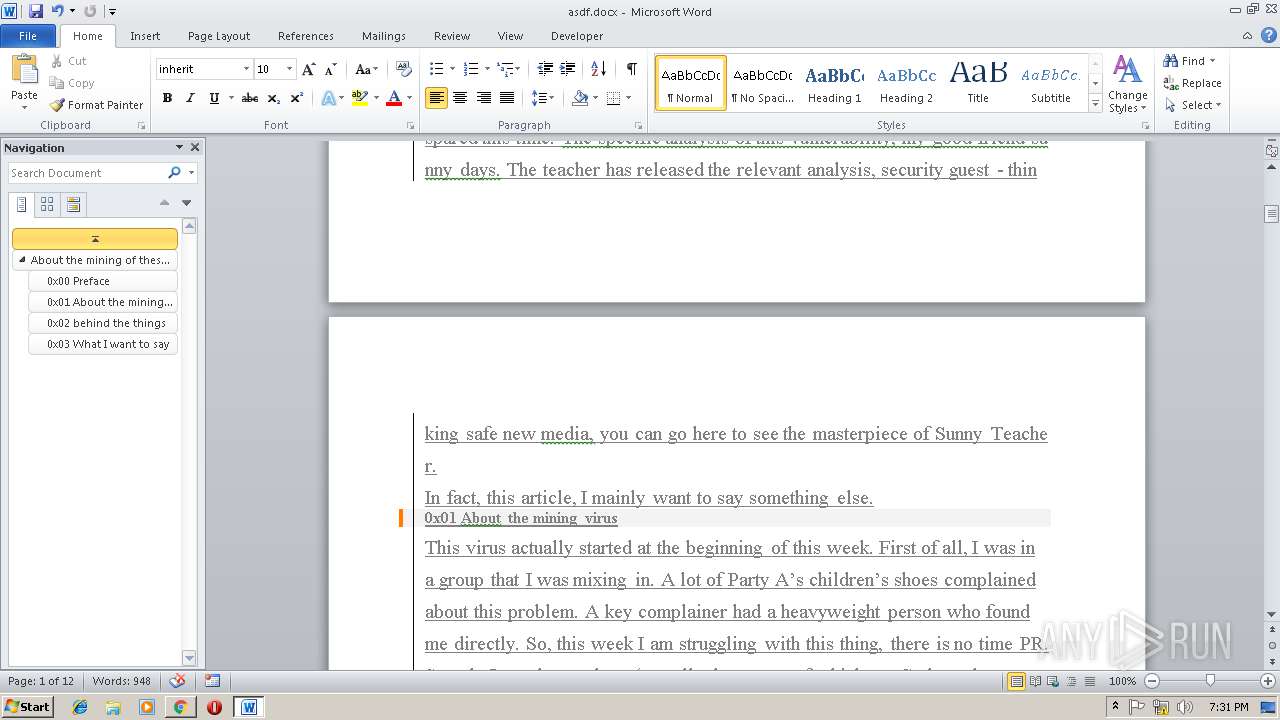Viewport: 1280px width, 720px height.
Task: Open the File tab
Action: pos(28,36)
